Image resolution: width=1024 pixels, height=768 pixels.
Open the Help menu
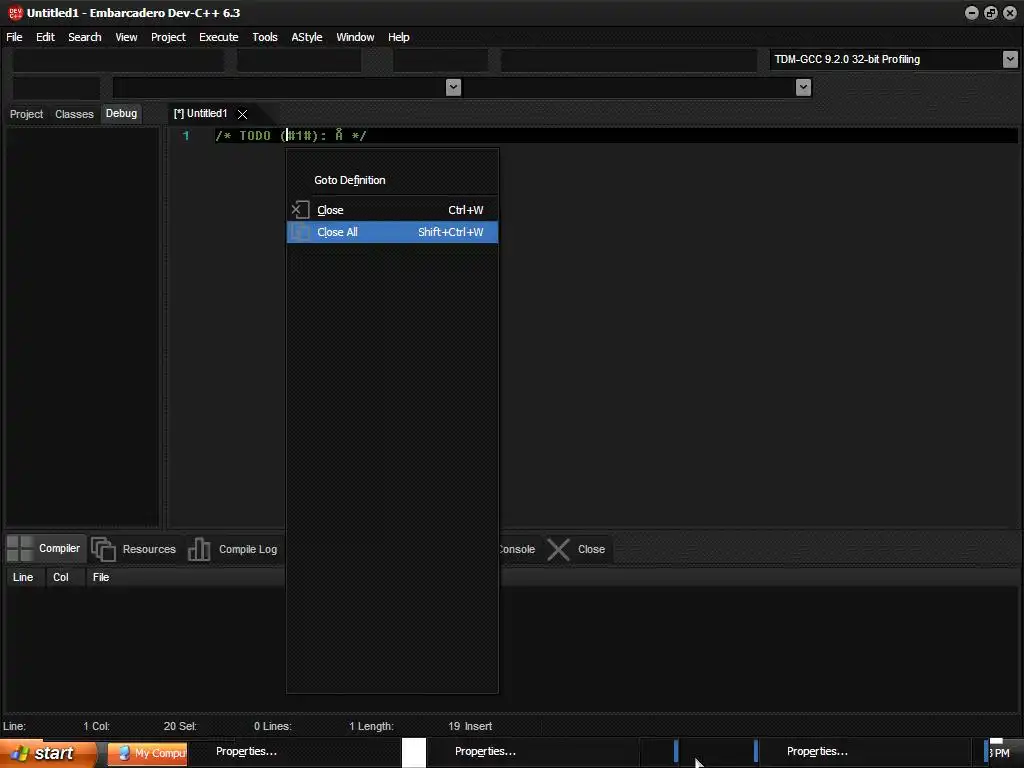pos(398,37)
